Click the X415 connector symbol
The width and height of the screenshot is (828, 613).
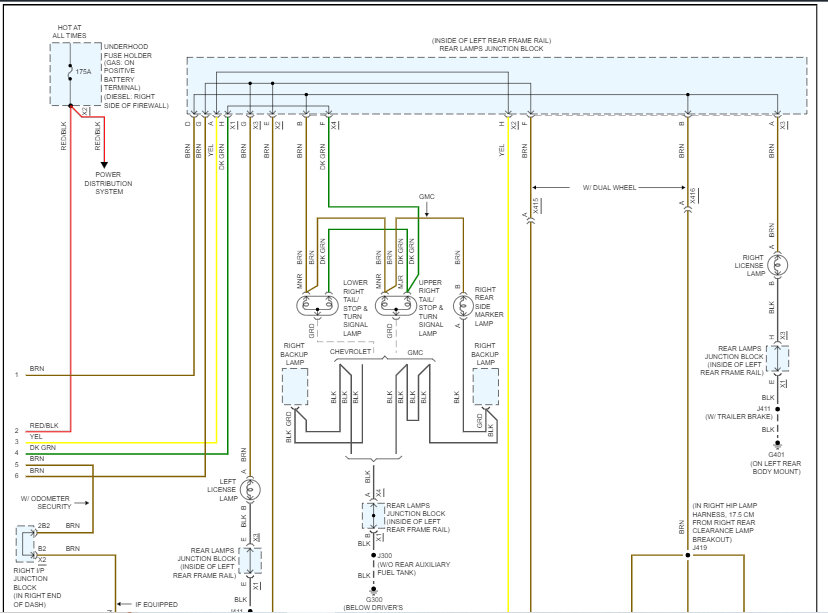coord(529,208)
